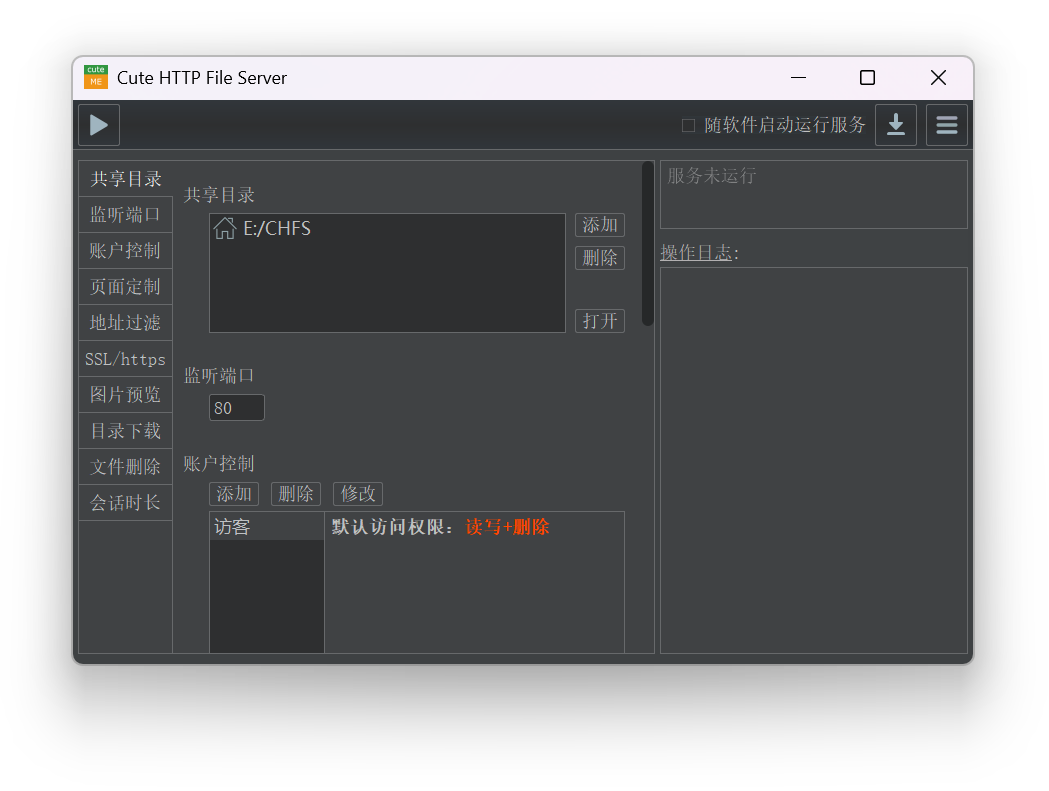Click 删除 to remove the shared directory
The width and height of the screenshot is (1049, 791).
point(599,257)
